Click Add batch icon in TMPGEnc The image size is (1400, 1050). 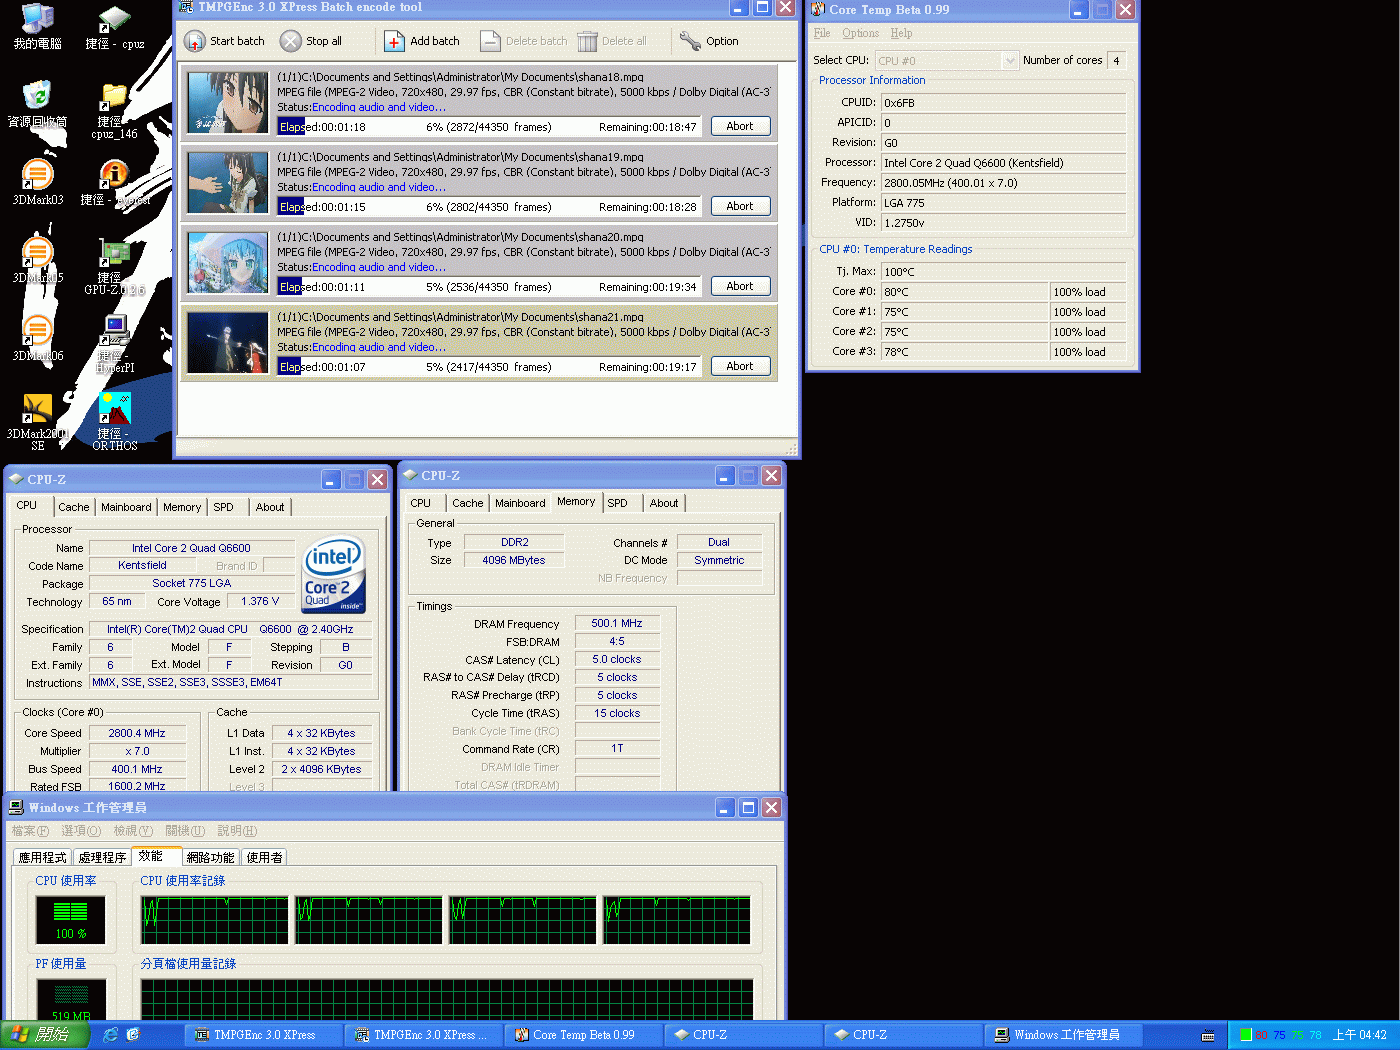point(394,41)
